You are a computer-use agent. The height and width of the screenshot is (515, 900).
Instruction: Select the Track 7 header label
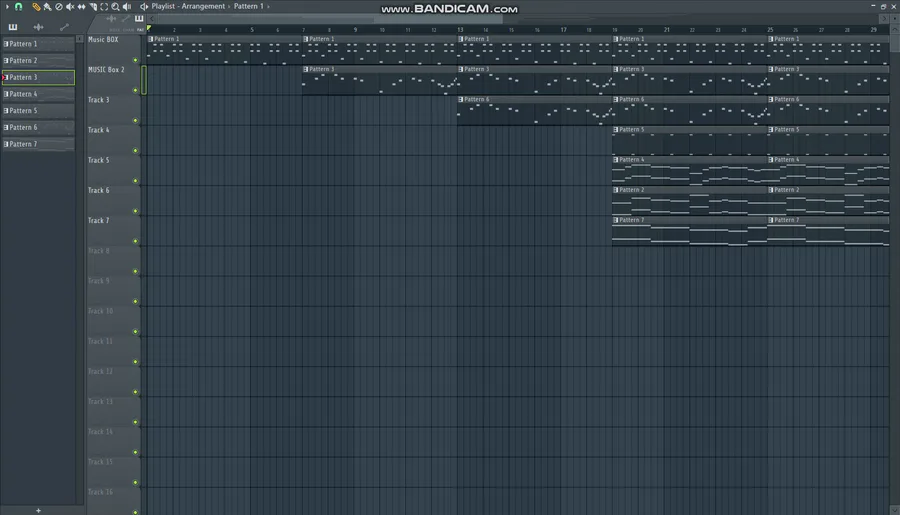99,220
